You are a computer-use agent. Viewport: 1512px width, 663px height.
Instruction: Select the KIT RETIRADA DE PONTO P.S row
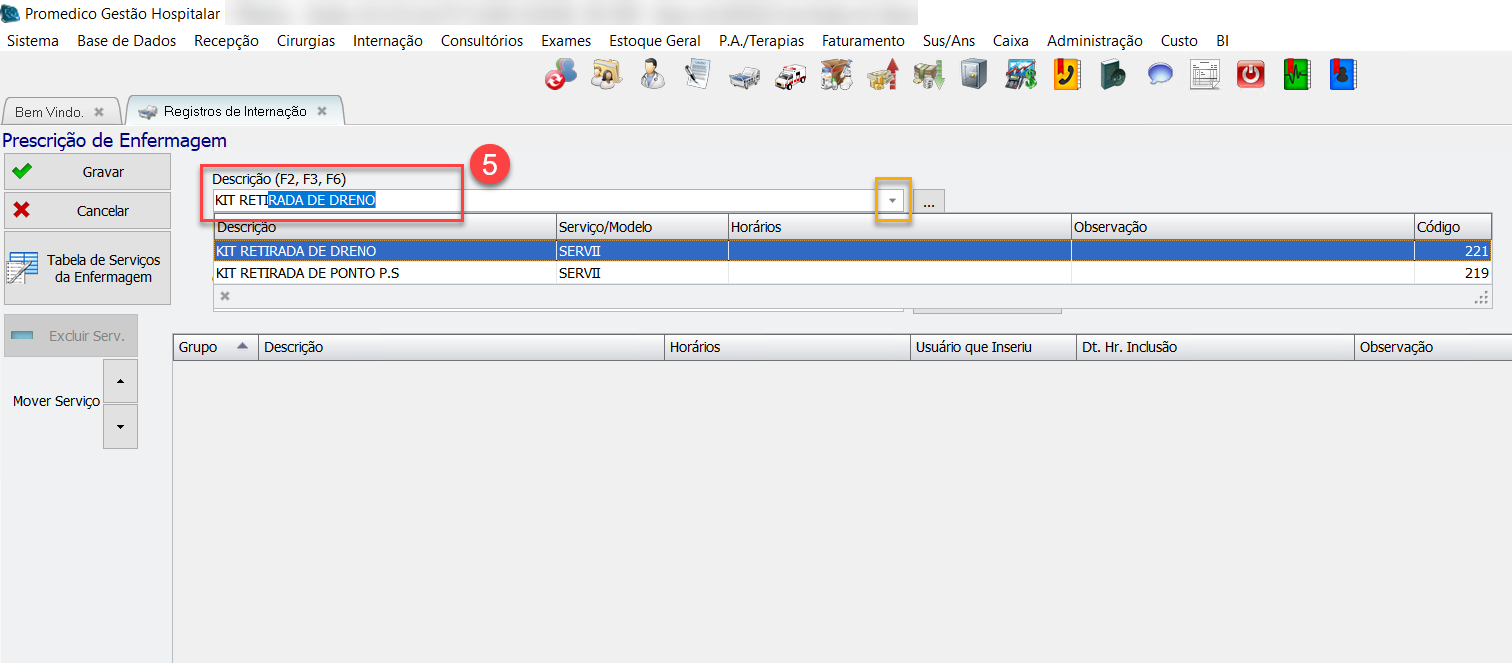(x=385, y=273)
